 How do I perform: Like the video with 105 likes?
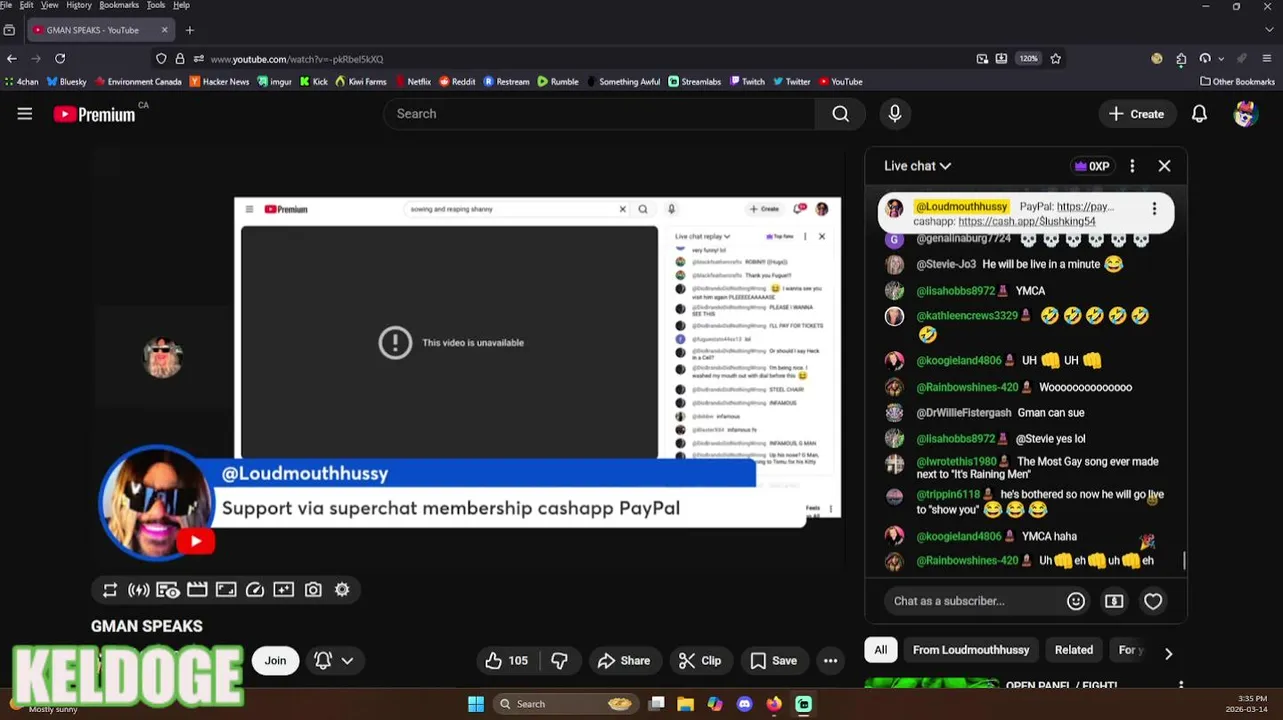pos(507,661)
